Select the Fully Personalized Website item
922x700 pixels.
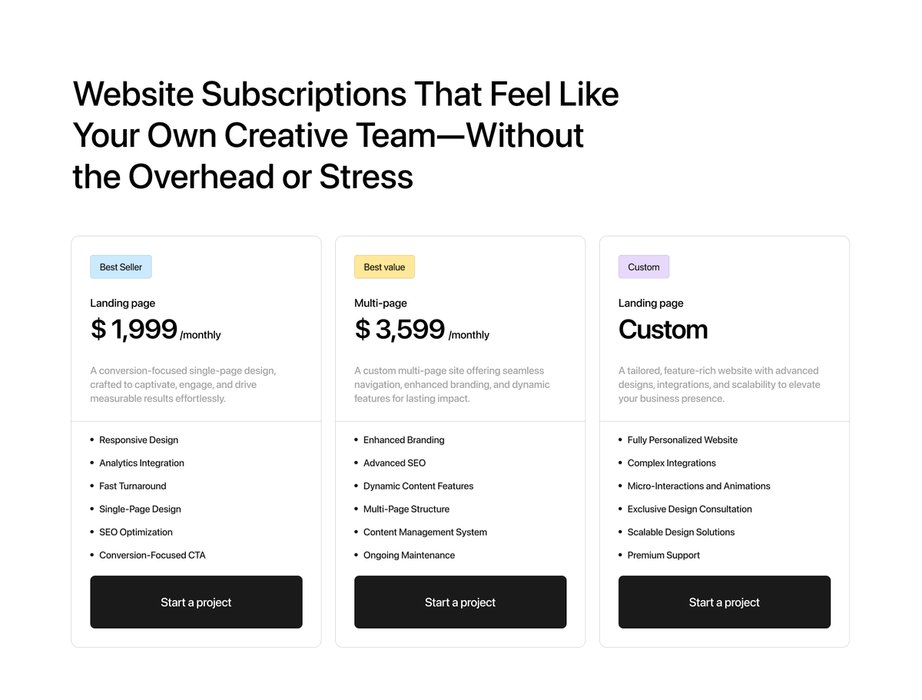[682, 440]
